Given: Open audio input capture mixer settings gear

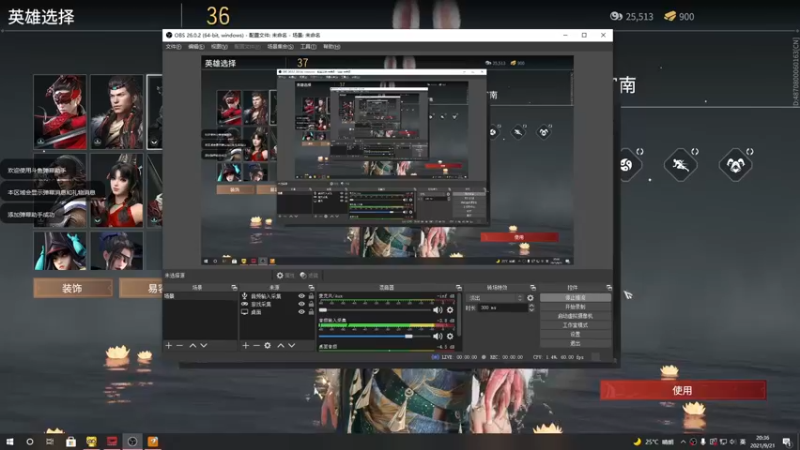Looking at the screenshot, I should click(450, 336).
